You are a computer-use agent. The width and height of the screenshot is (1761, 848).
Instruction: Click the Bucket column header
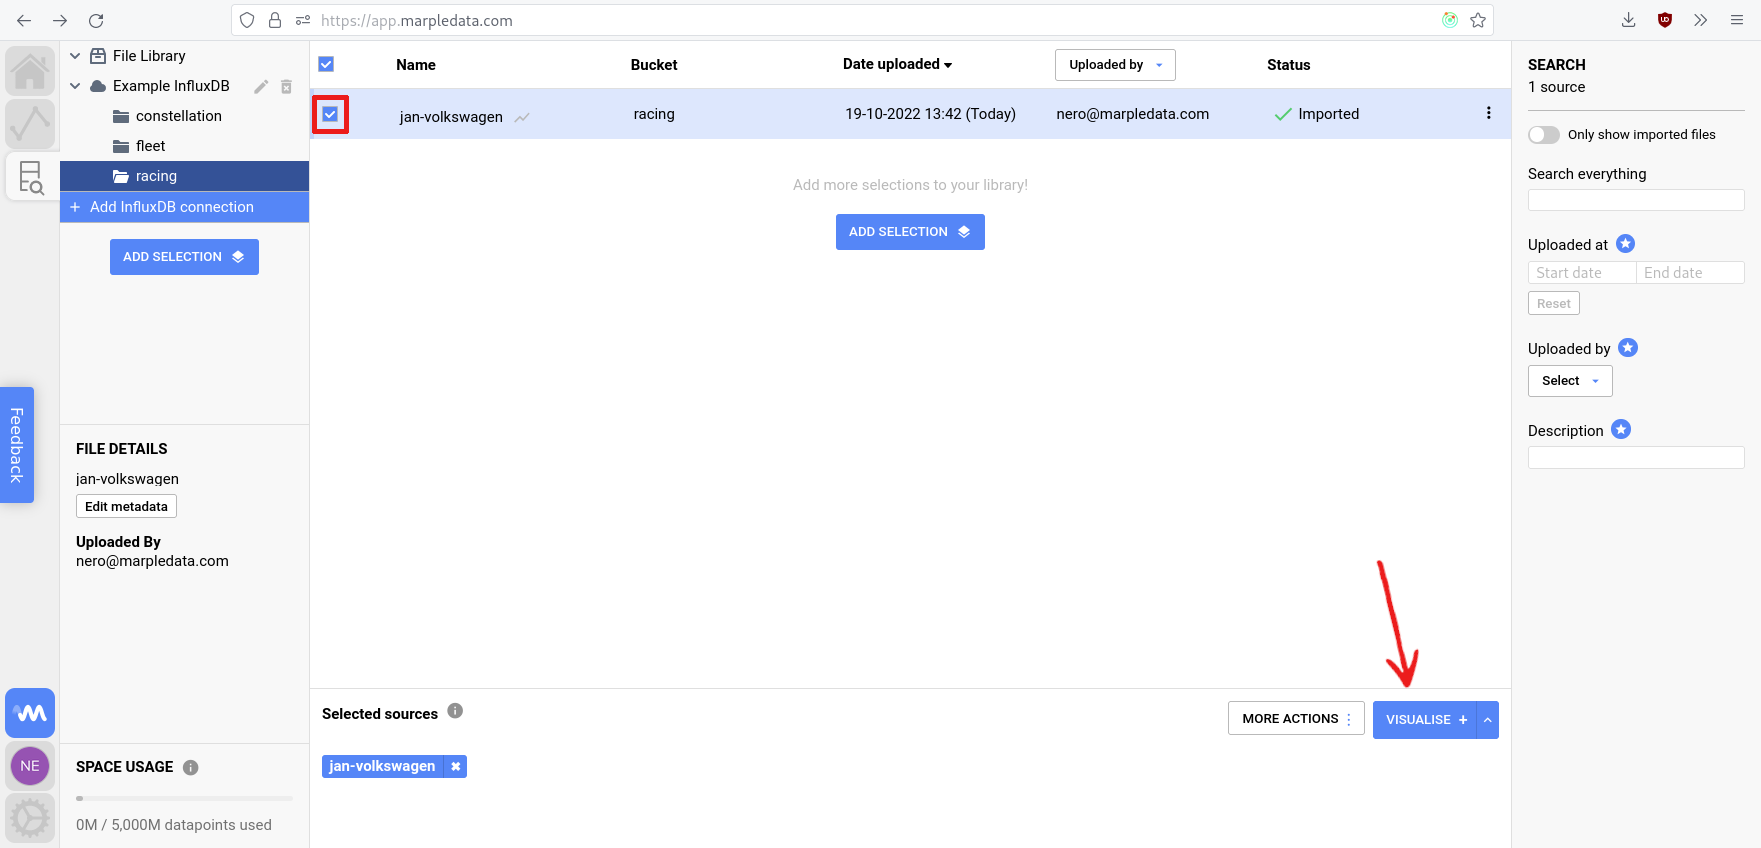click(x=654, y=65)
